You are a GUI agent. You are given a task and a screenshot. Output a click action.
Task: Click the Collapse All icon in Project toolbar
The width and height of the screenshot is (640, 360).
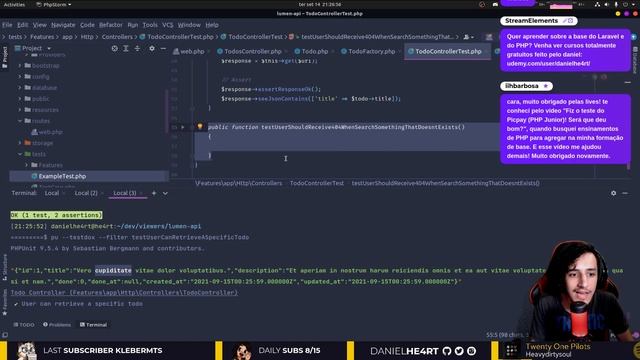pyautogui.click(x=137, y=48)
